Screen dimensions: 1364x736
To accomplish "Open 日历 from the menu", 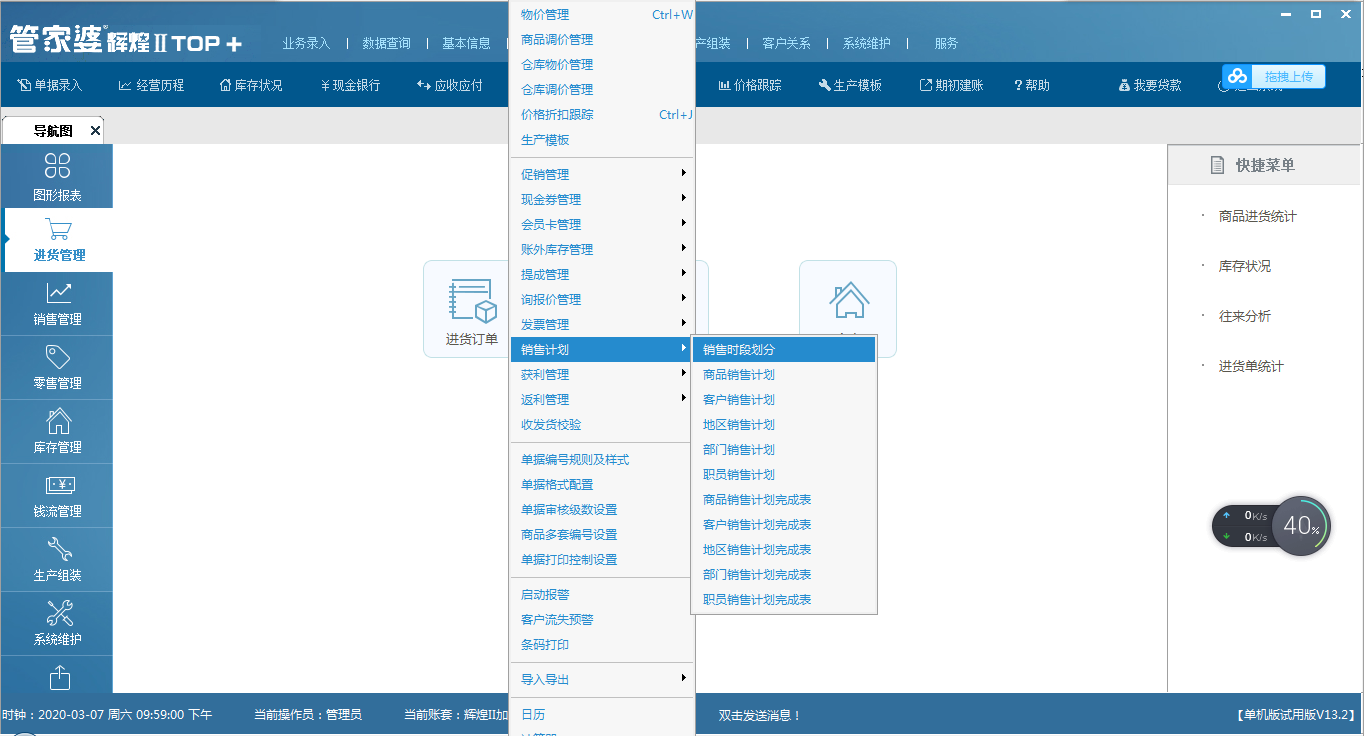I will pos(602,714).
